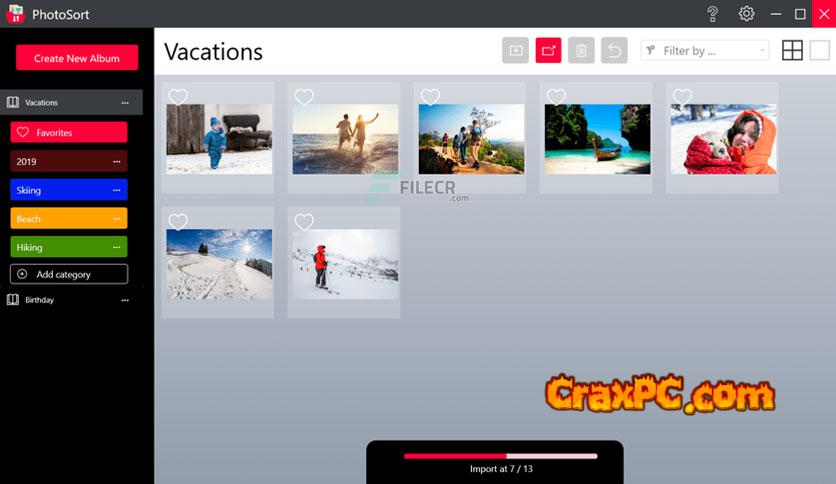Click the Add category button
Screen dimensions: 836x484
pos(69,274)
